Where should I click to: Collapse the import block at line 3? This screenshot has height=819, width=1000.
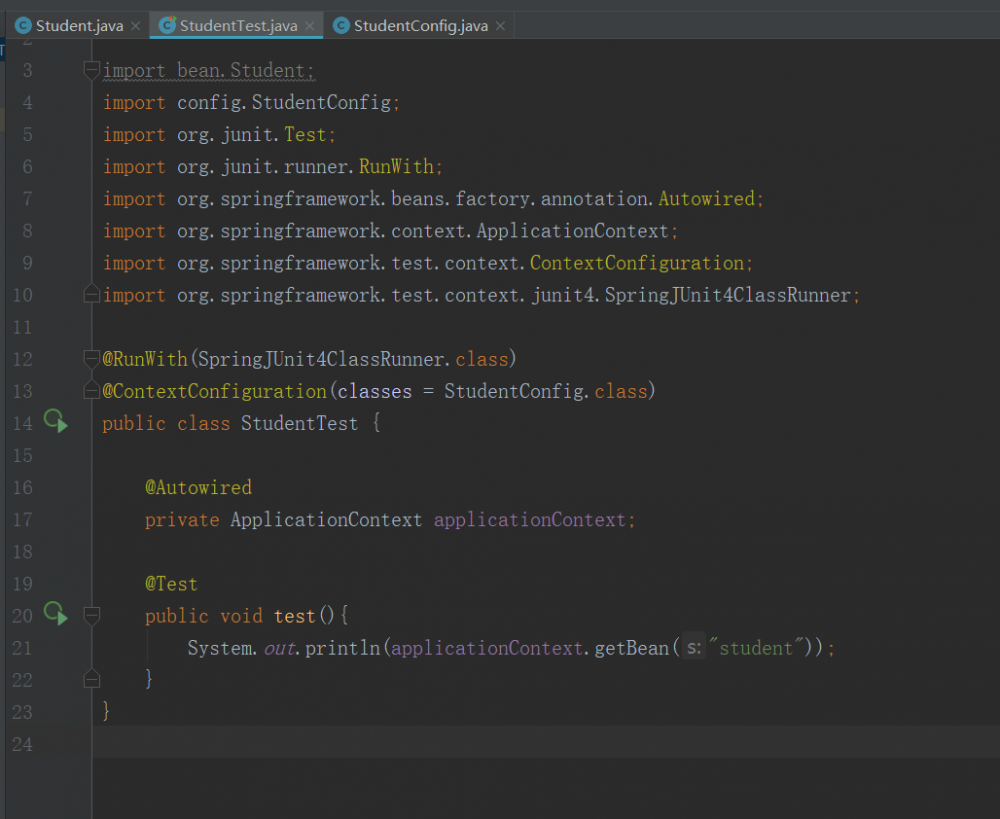(x=92, y=71)
